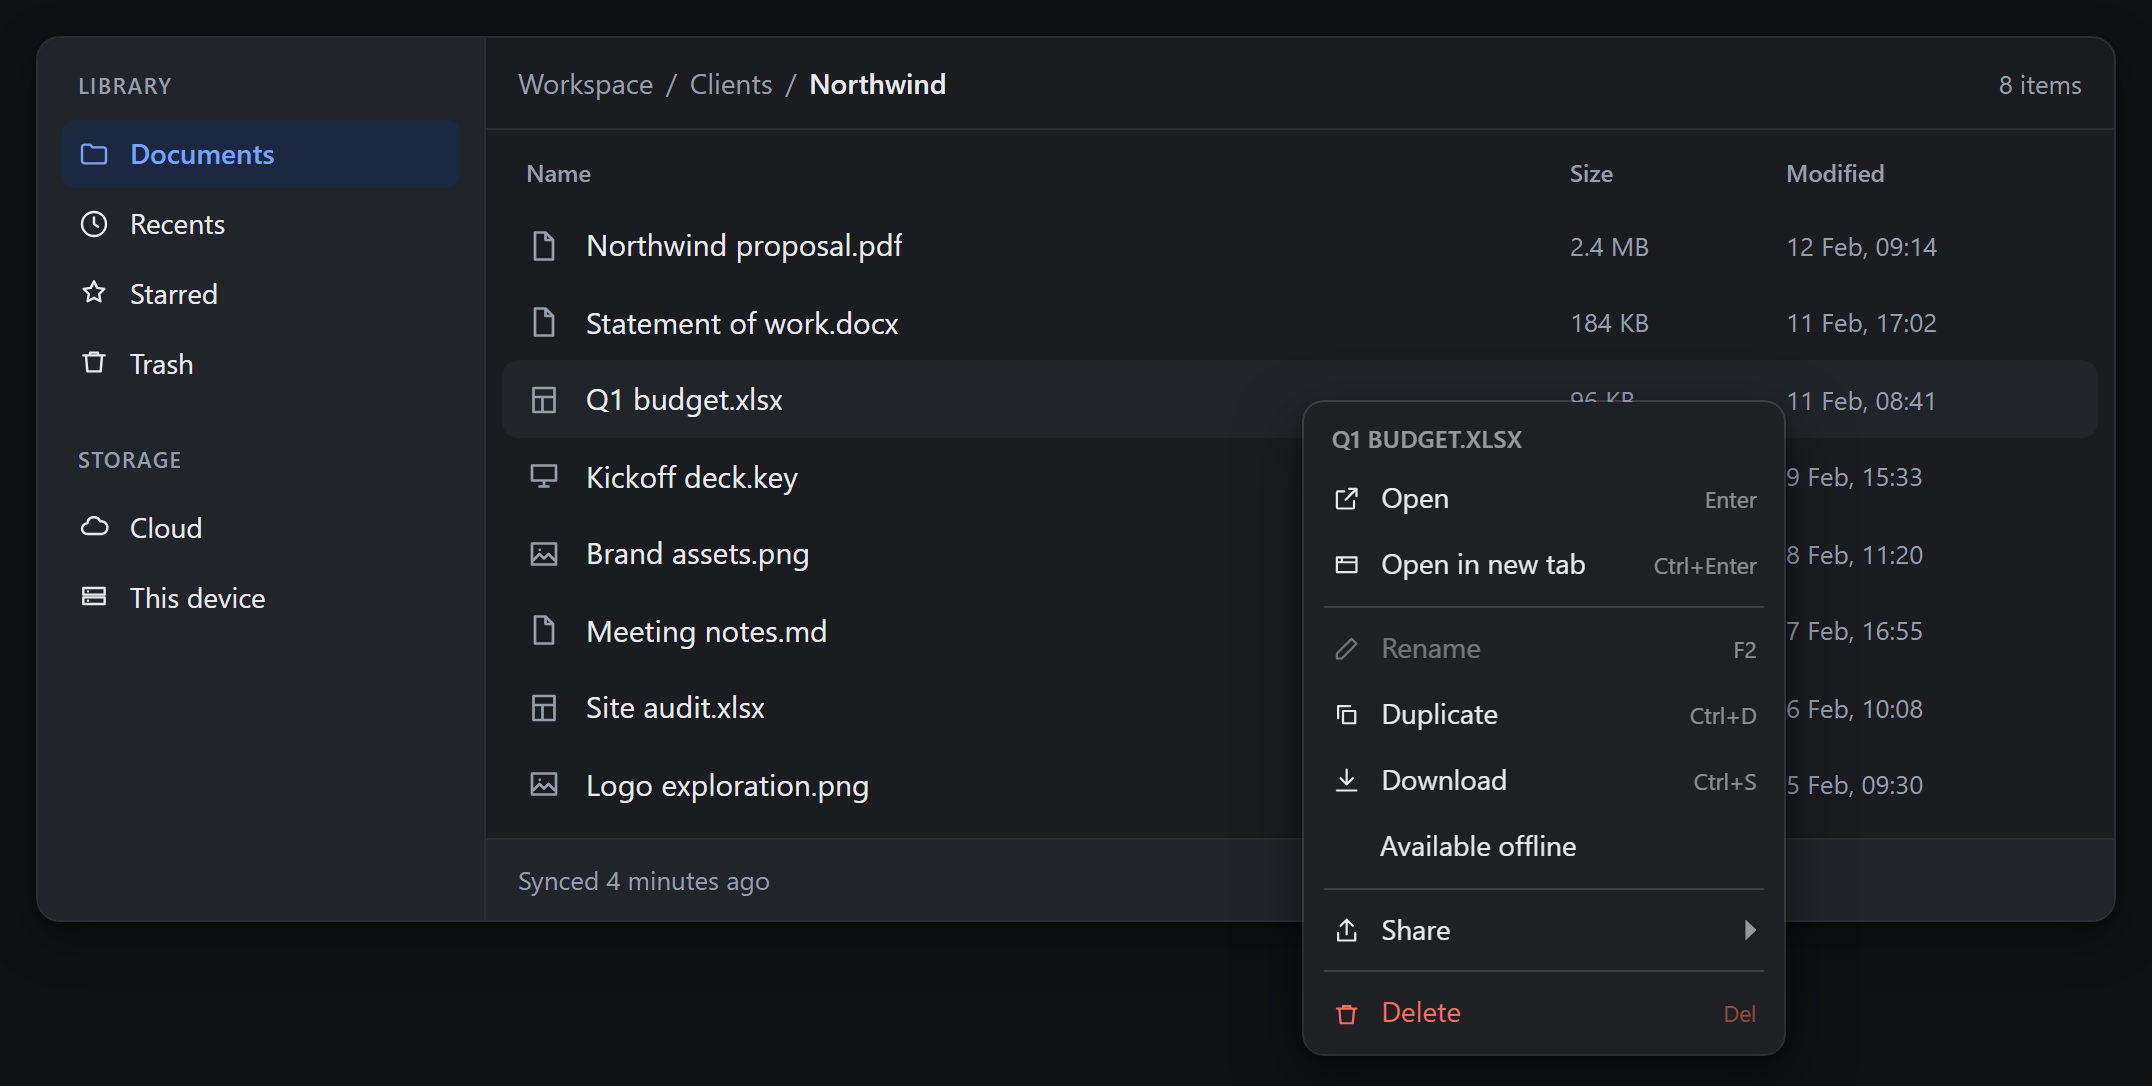The image size is (2152, 1086).
Task: Click the spreadsheet icon beside Q1 budget.xlsx
Action: (x=544, y=400)
